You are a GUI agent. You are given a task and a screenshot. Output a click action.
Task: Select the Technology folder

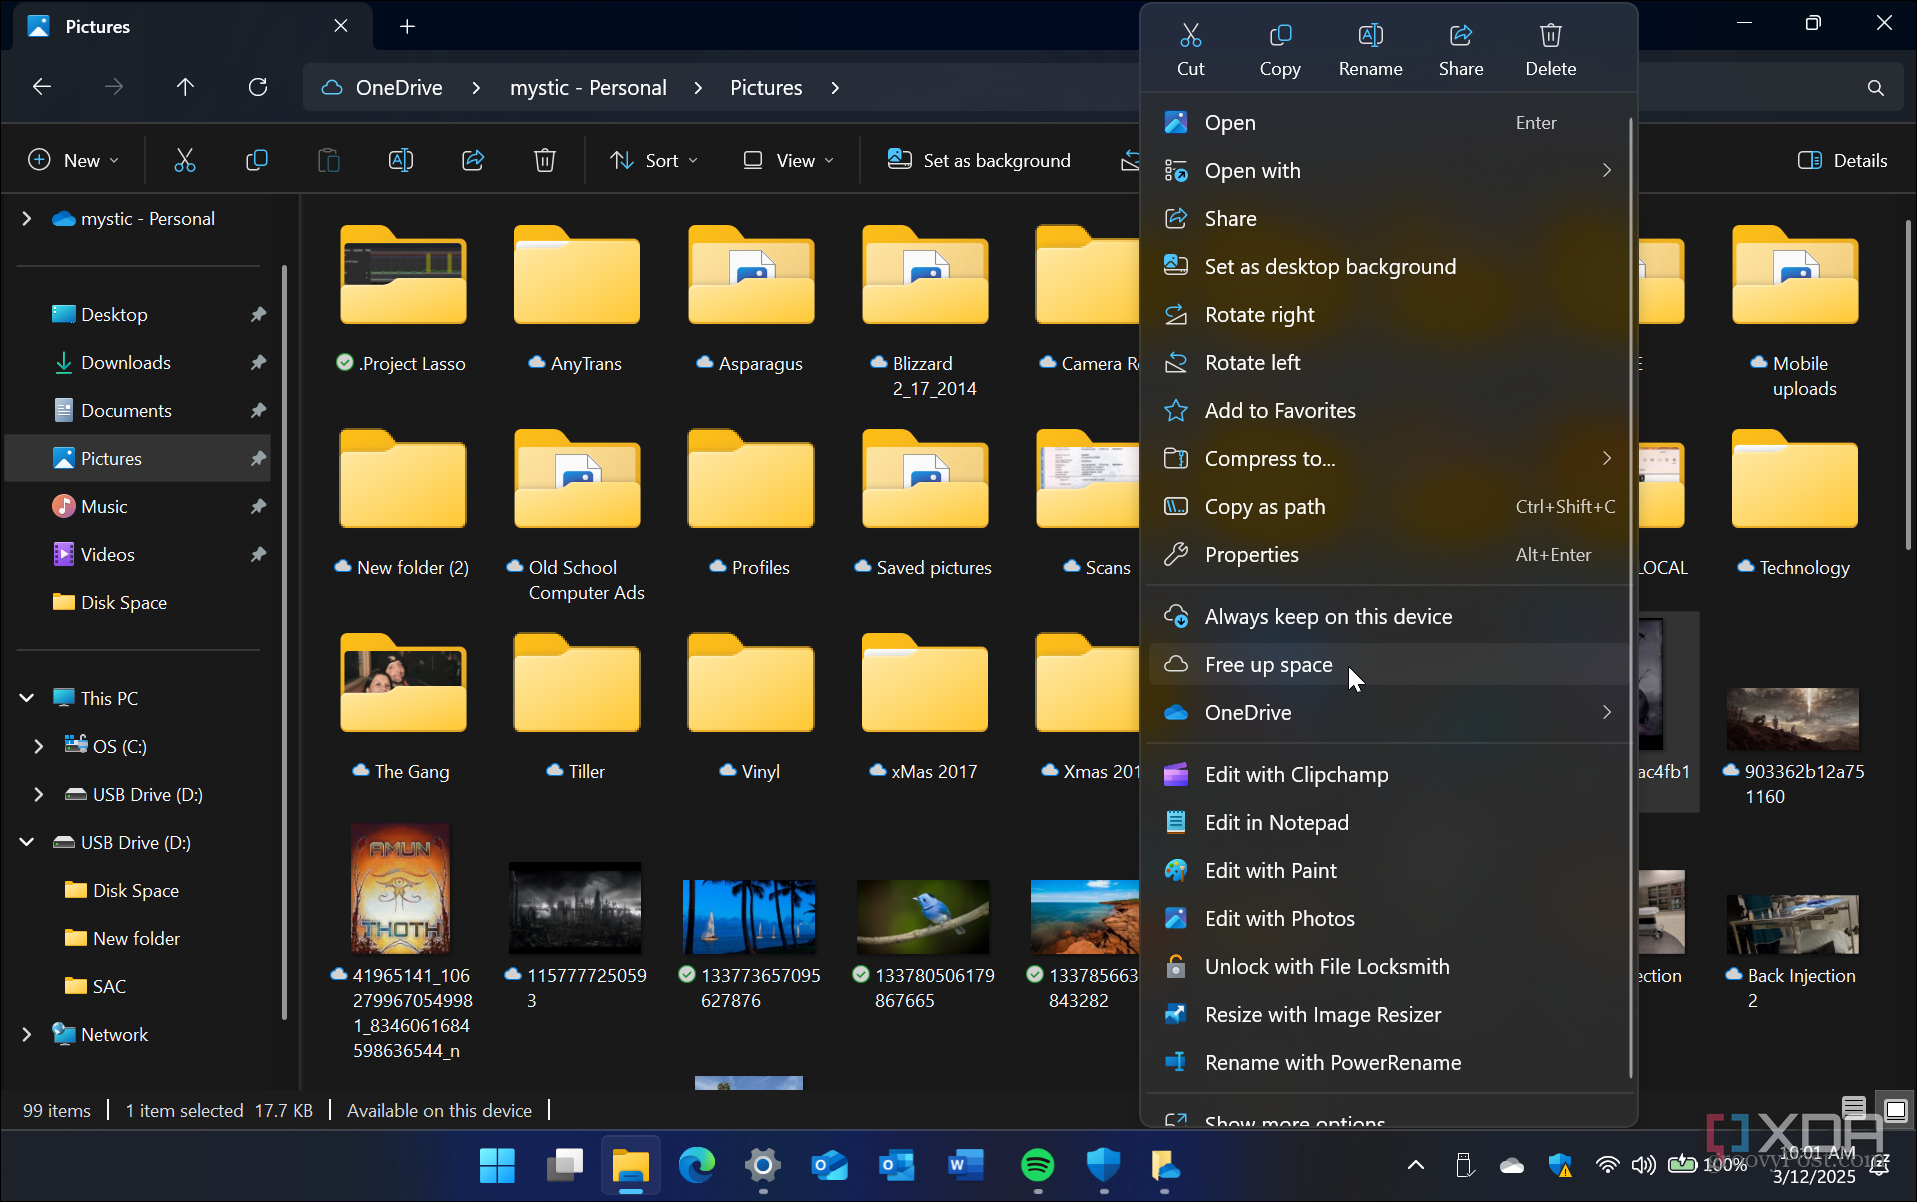click(x=1795, y=505)
